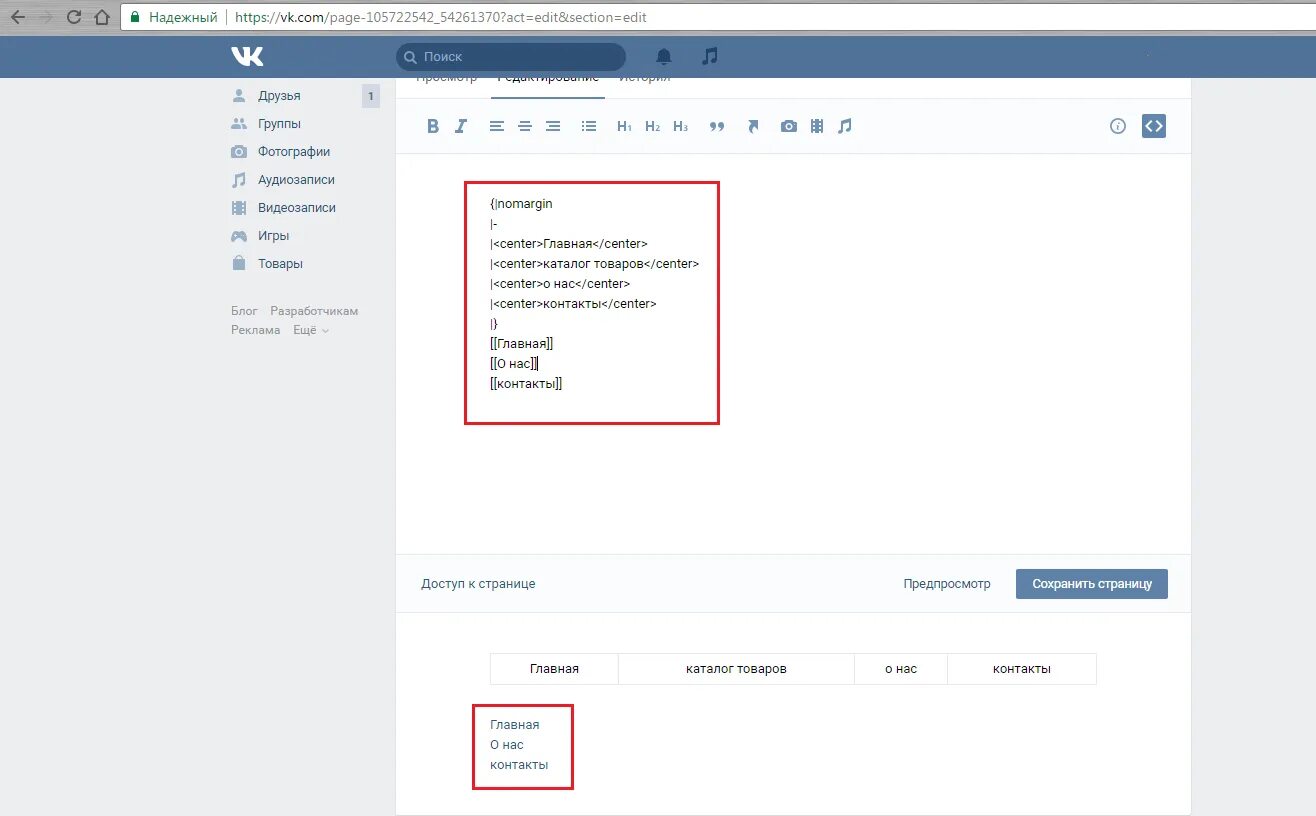1316x816 pixels.
Task: Toggle italic formatting
Action: click(461, 126)
